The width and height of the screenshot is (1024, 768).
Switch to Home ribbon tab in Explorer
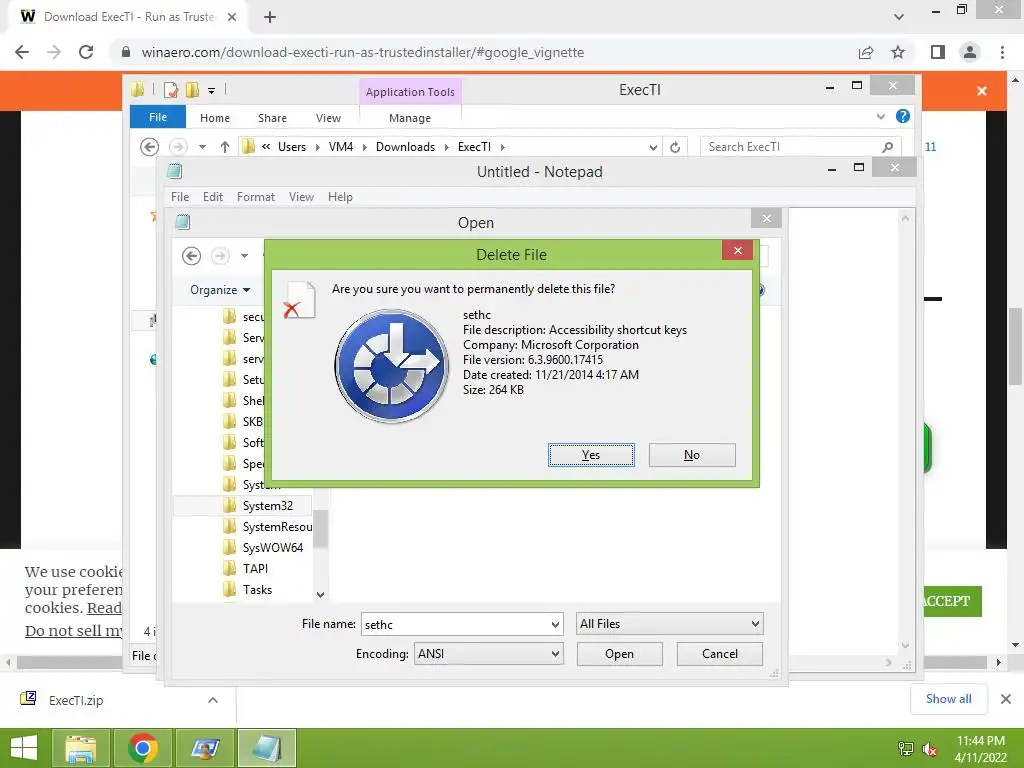(x=215, y=118)
